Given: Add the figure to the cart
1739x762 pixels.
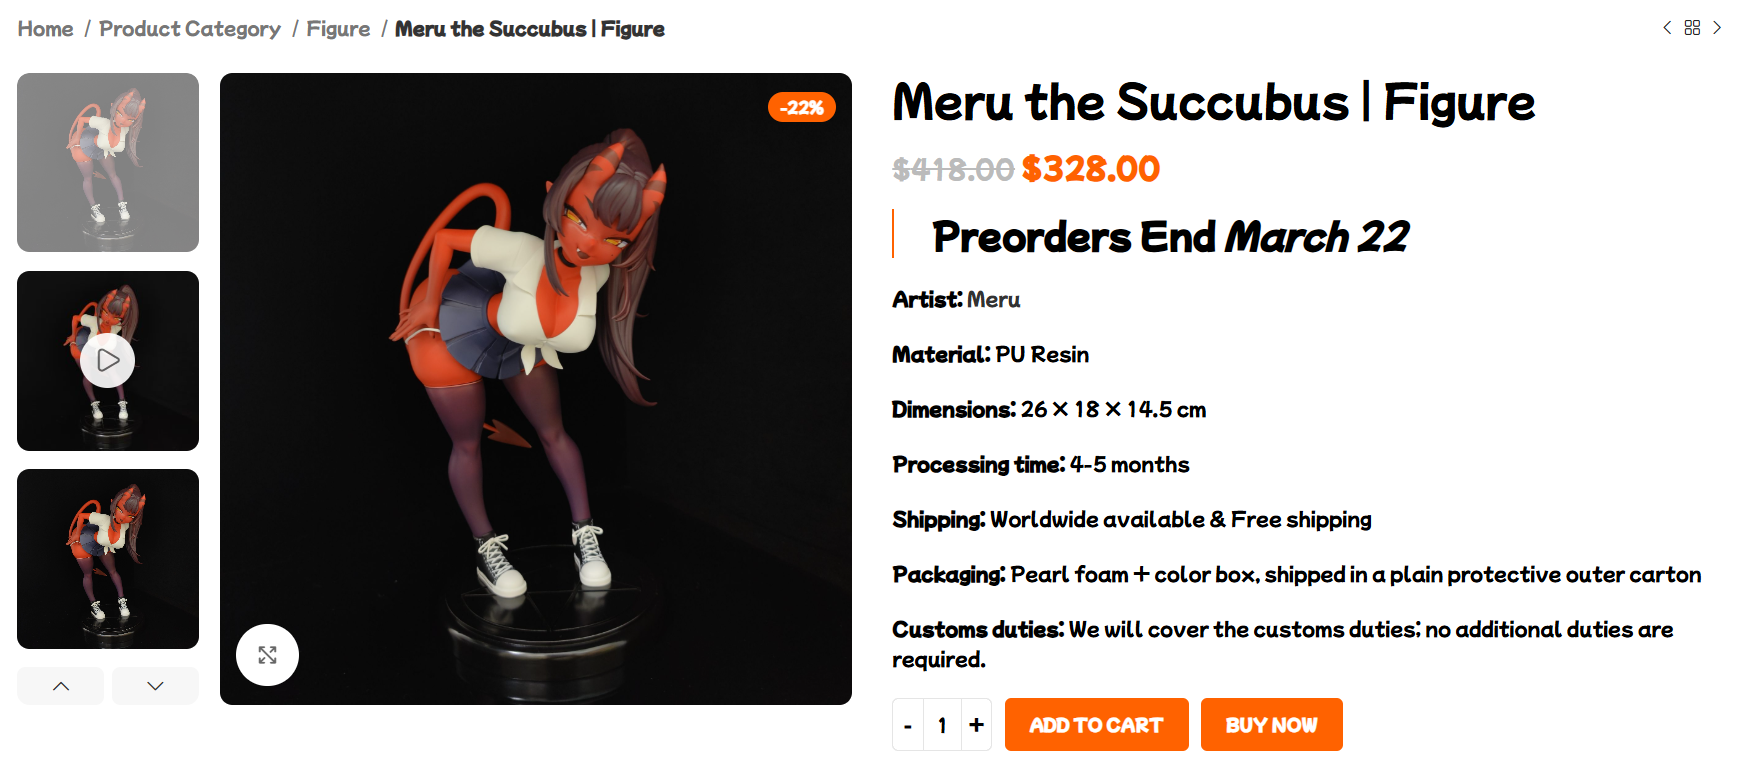Looking at the screenshot, I should tap(1097, 725).
